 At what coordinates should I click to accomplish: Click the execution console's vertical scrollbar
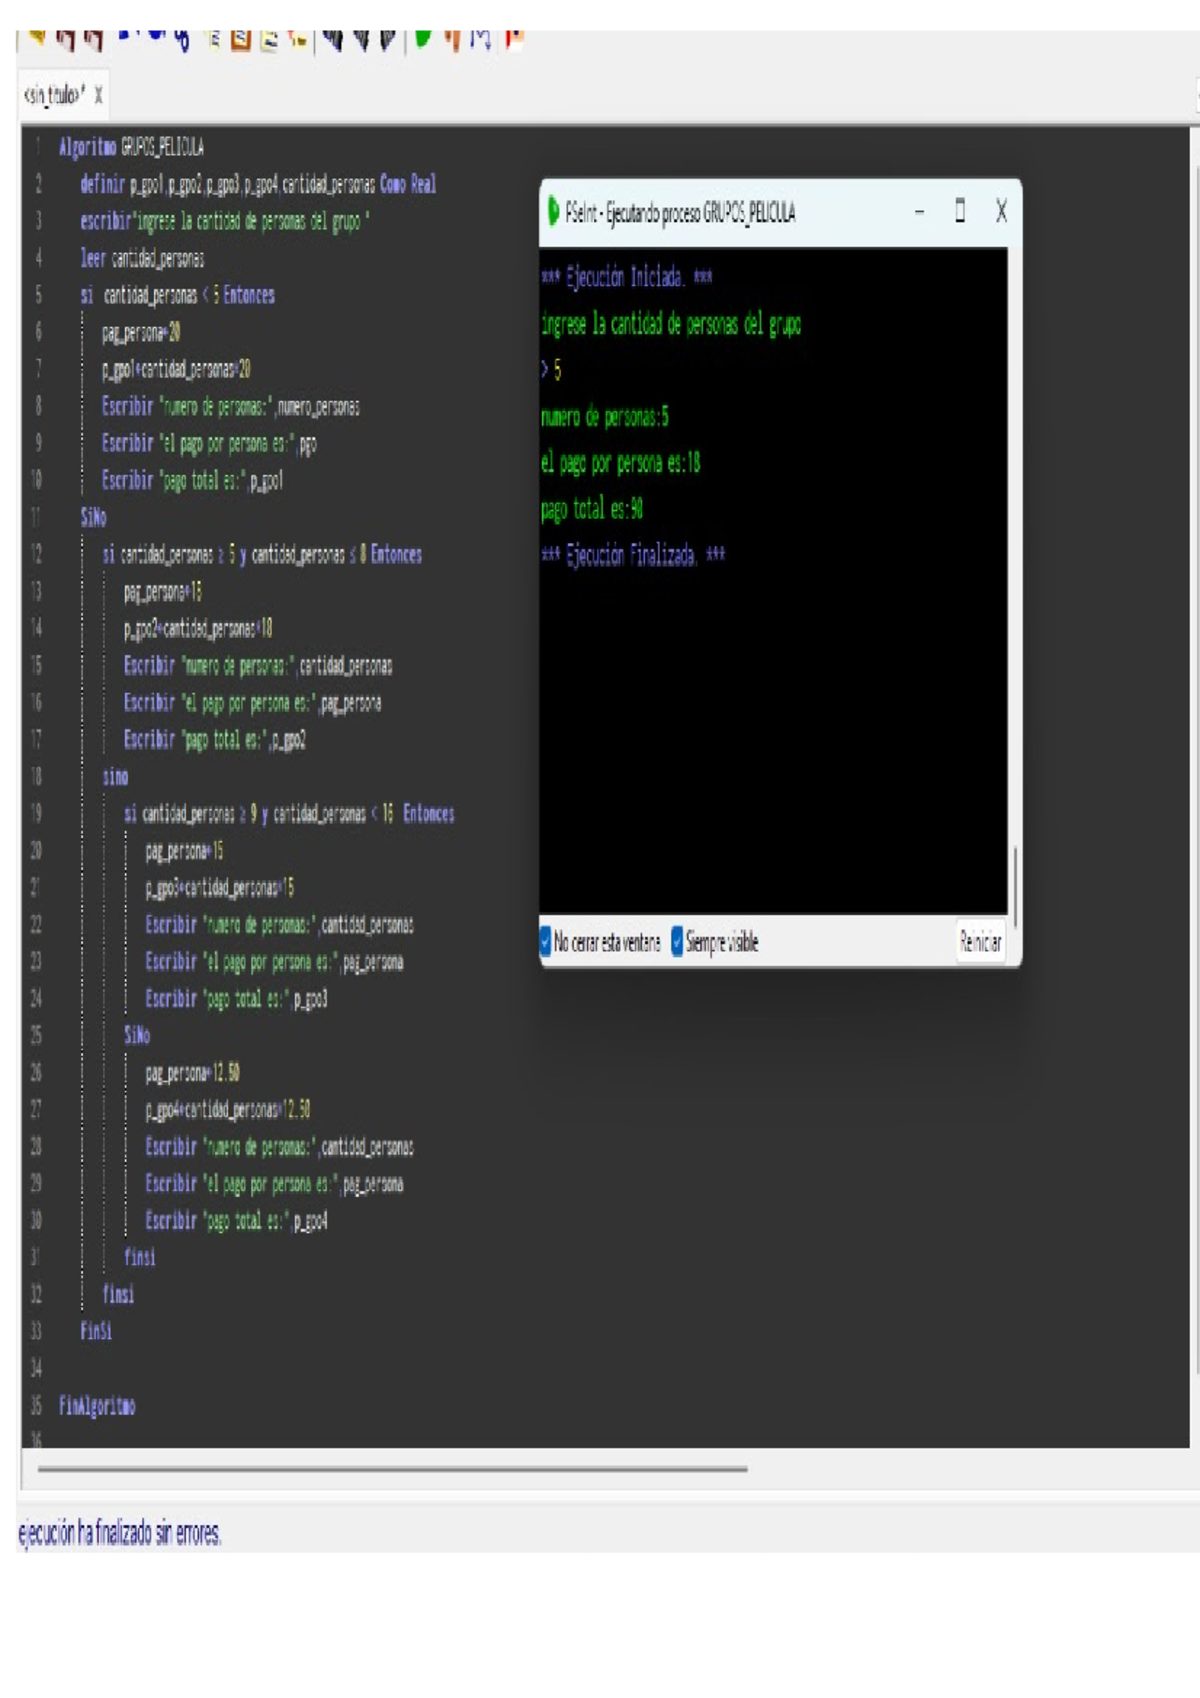pos(1015,885)
